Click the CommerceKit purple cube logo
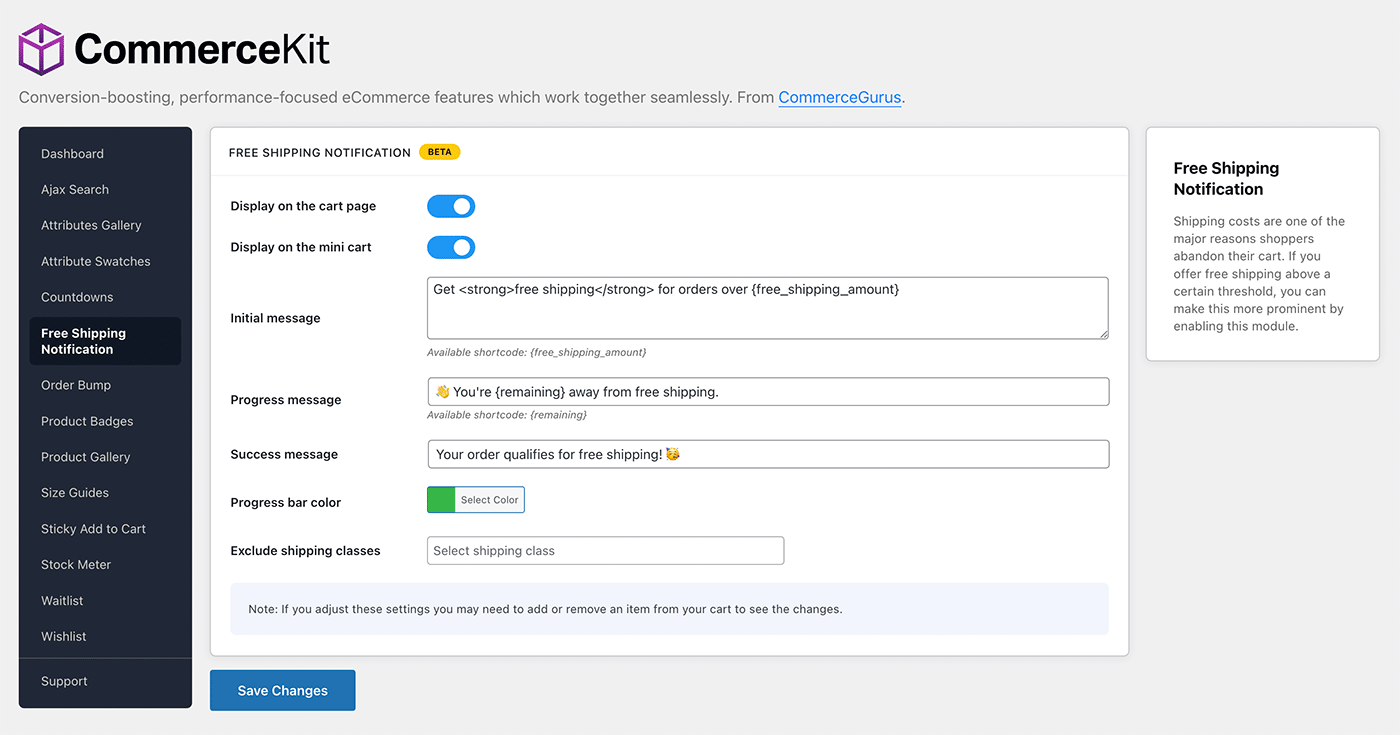Viewport: 1400px width, 735px height. click(41, 49)
